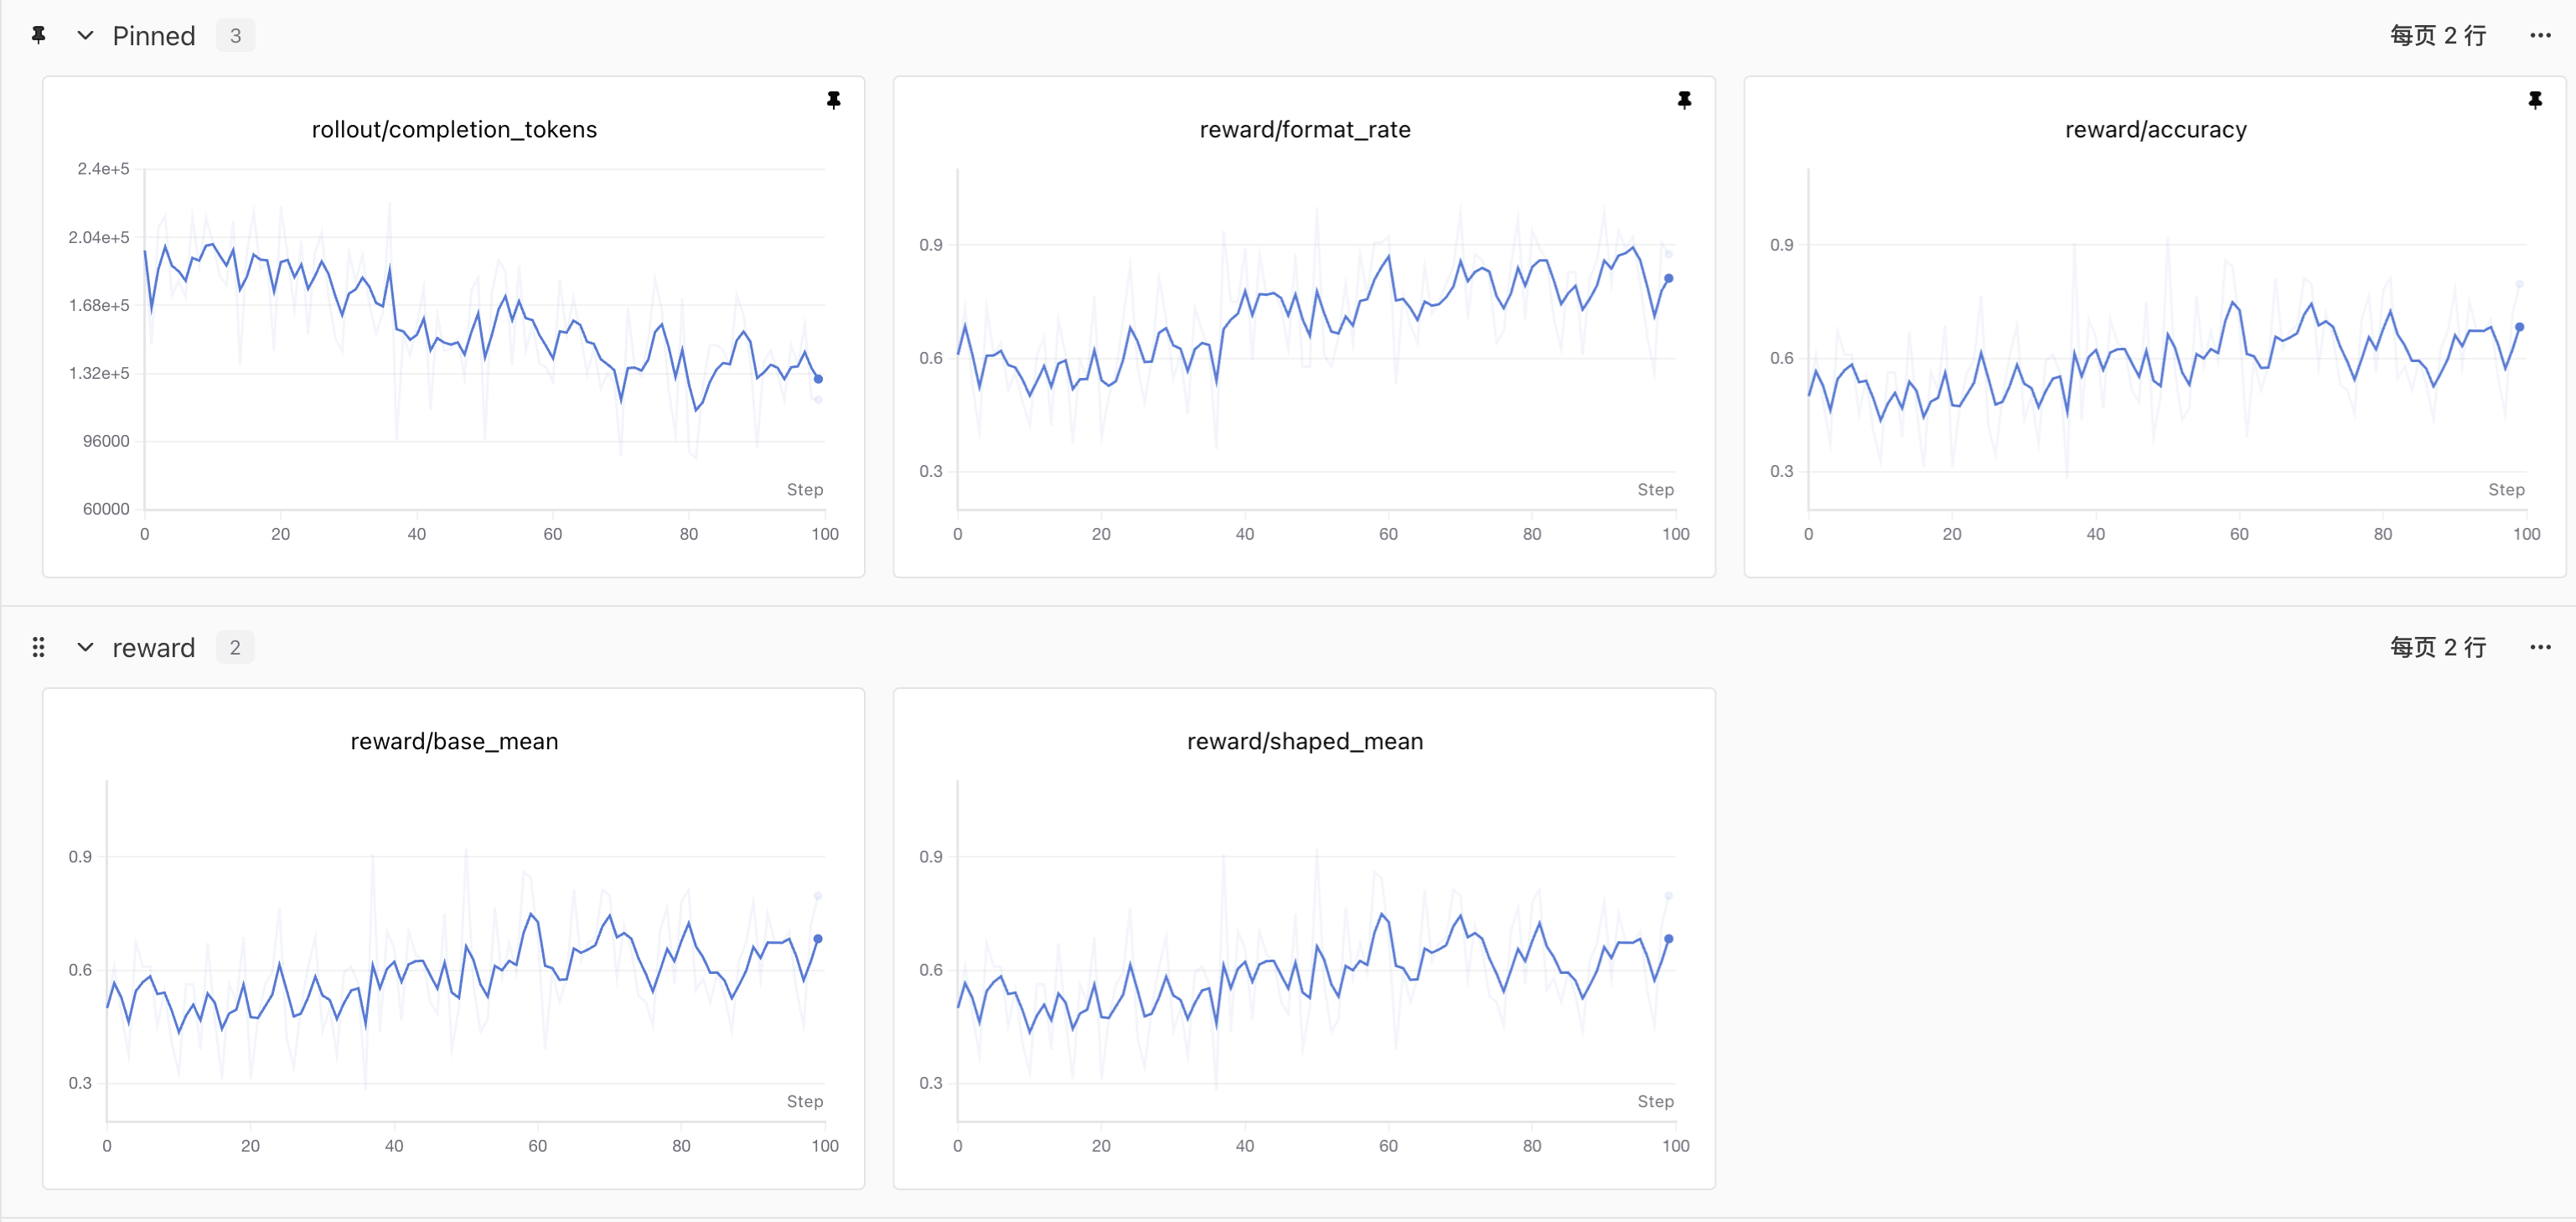Click last data point in base_mean chart

pyautogui.click(x=818, y=939)
